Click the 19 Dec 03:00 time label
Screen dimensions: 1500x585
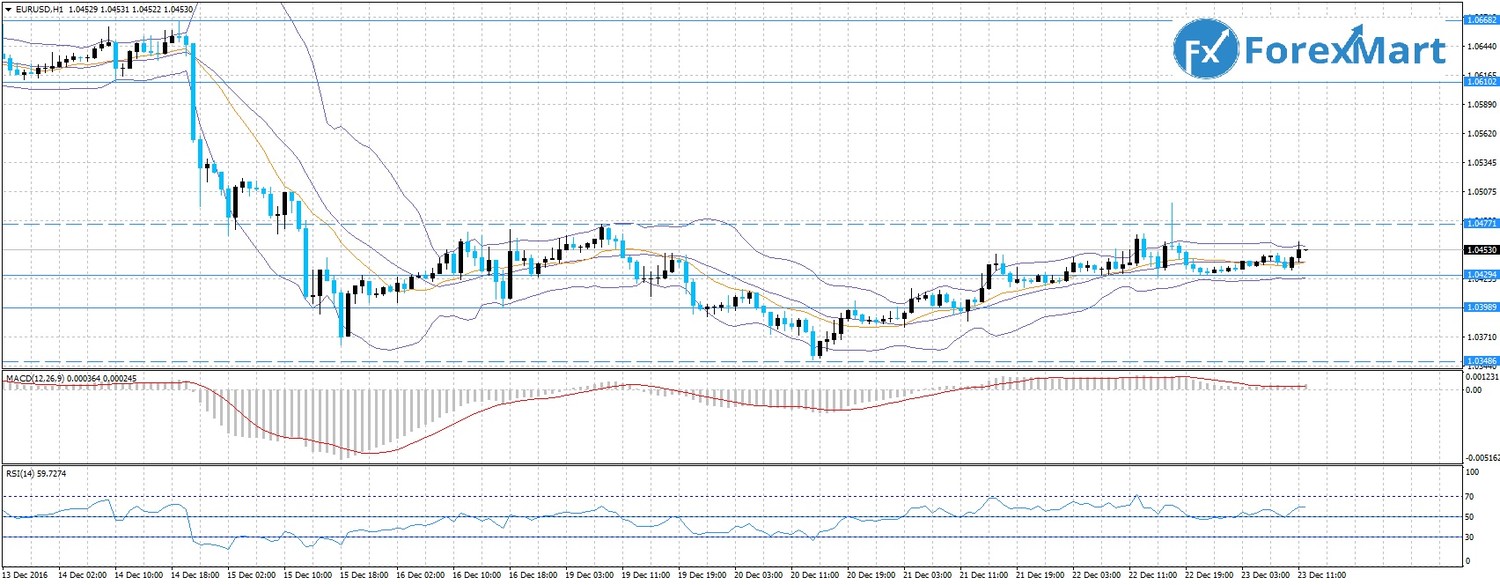pyautogui.click(x=588, y=577)
